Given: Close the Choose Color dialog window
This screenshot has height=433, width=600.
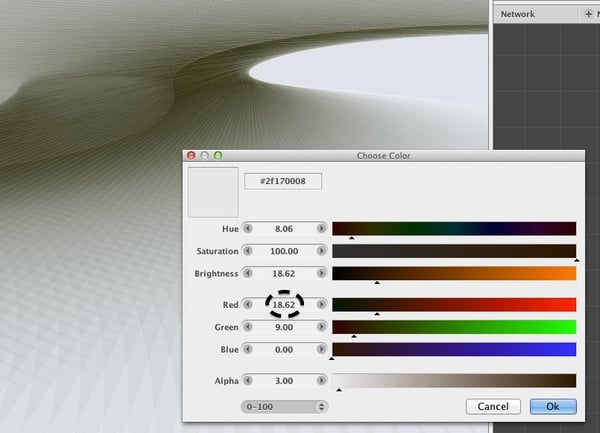Looking at the screenshot, I should (x=191, y=155).
